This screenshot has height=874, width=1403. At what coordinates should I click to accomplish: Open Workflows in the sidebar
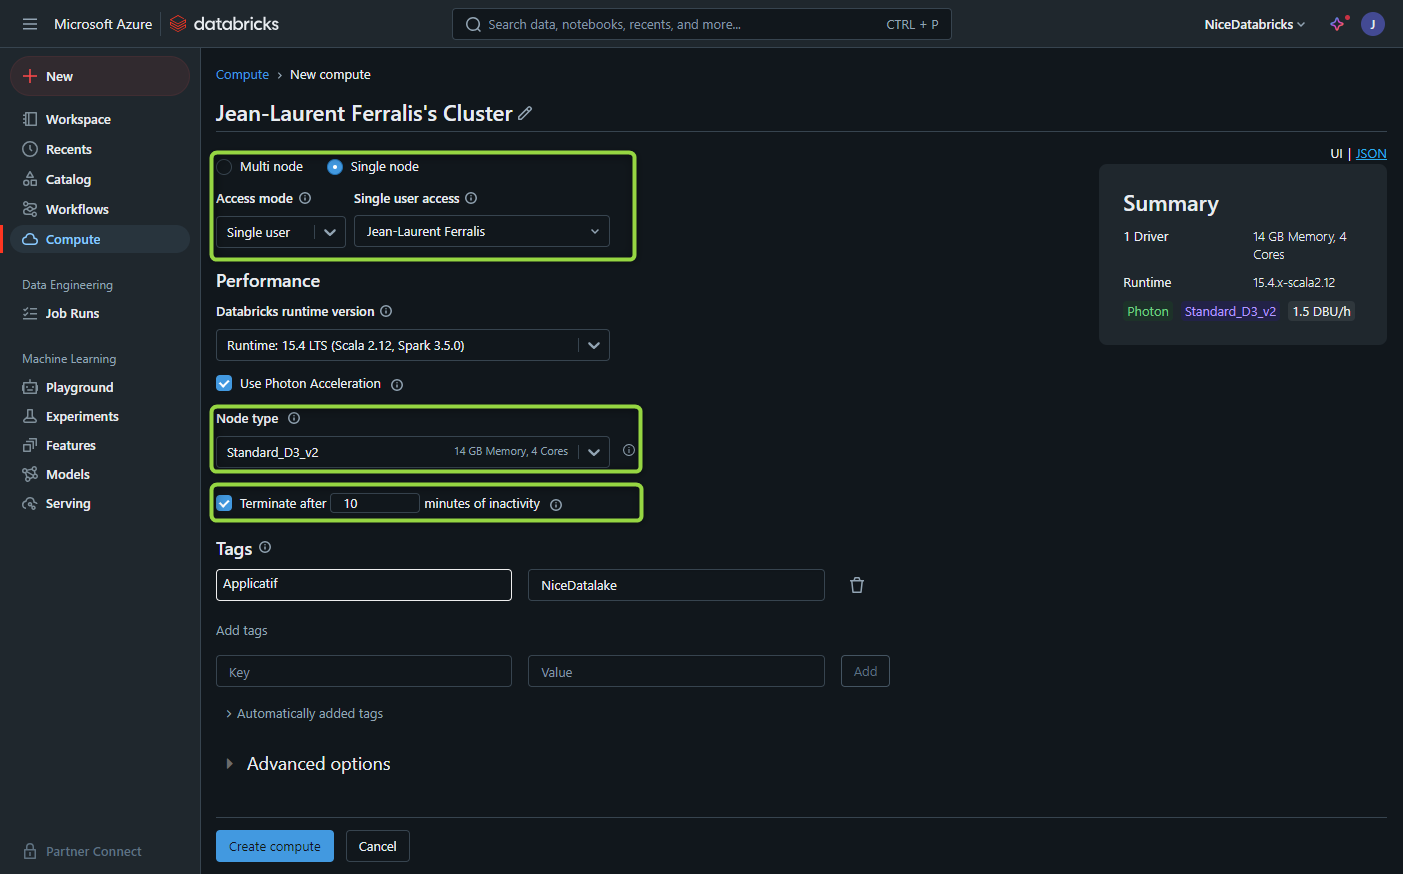[x=77, y=209]
